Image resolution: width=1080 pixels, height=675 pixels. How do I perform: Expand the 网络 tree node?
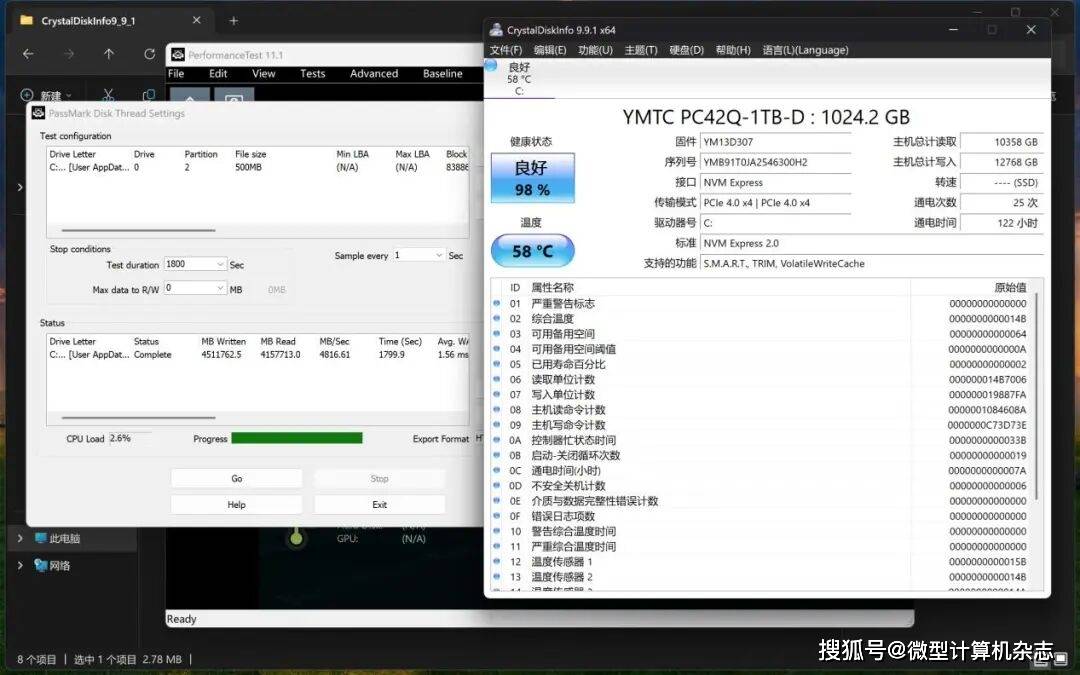(20, 565)
